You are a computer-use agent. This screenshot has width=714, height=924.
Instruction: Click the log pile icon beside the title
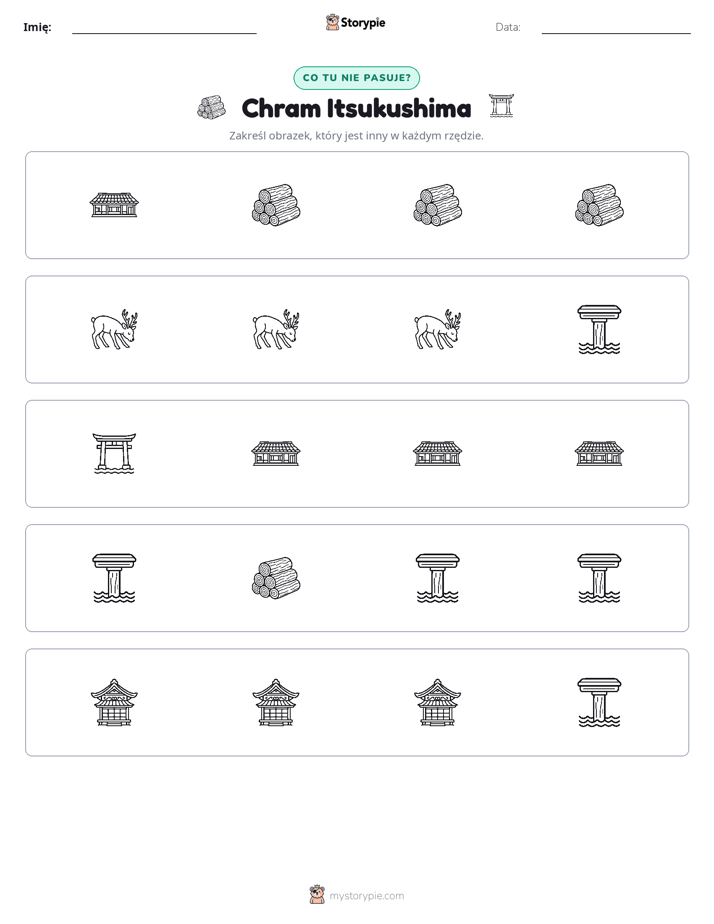point(211,108)
